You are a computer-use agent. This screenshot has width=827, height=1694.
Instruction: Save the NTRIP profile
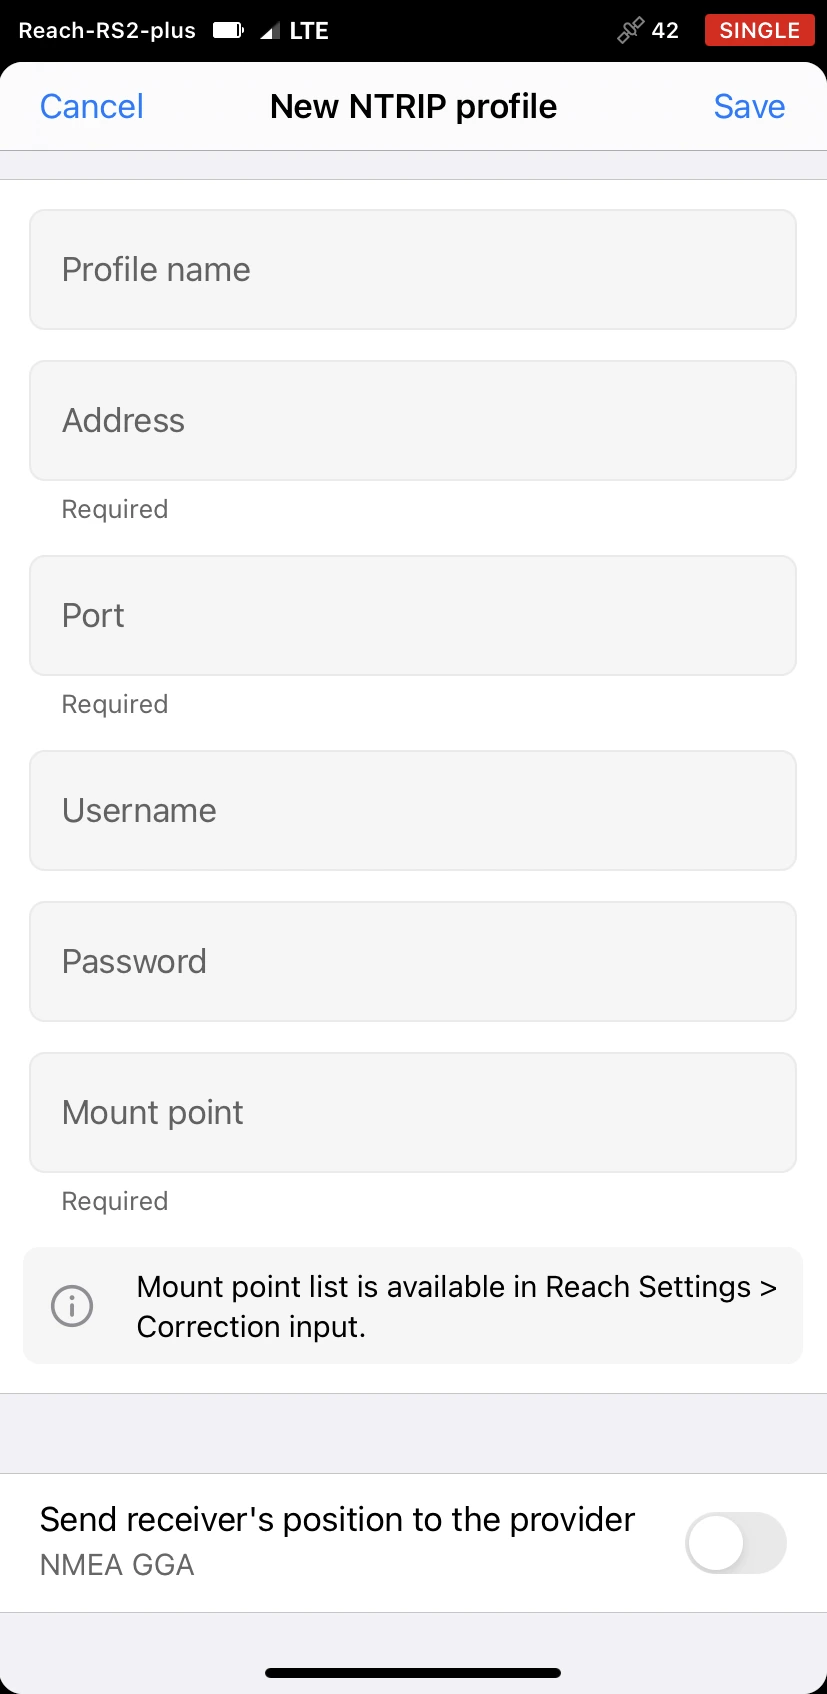coord(749,106)
